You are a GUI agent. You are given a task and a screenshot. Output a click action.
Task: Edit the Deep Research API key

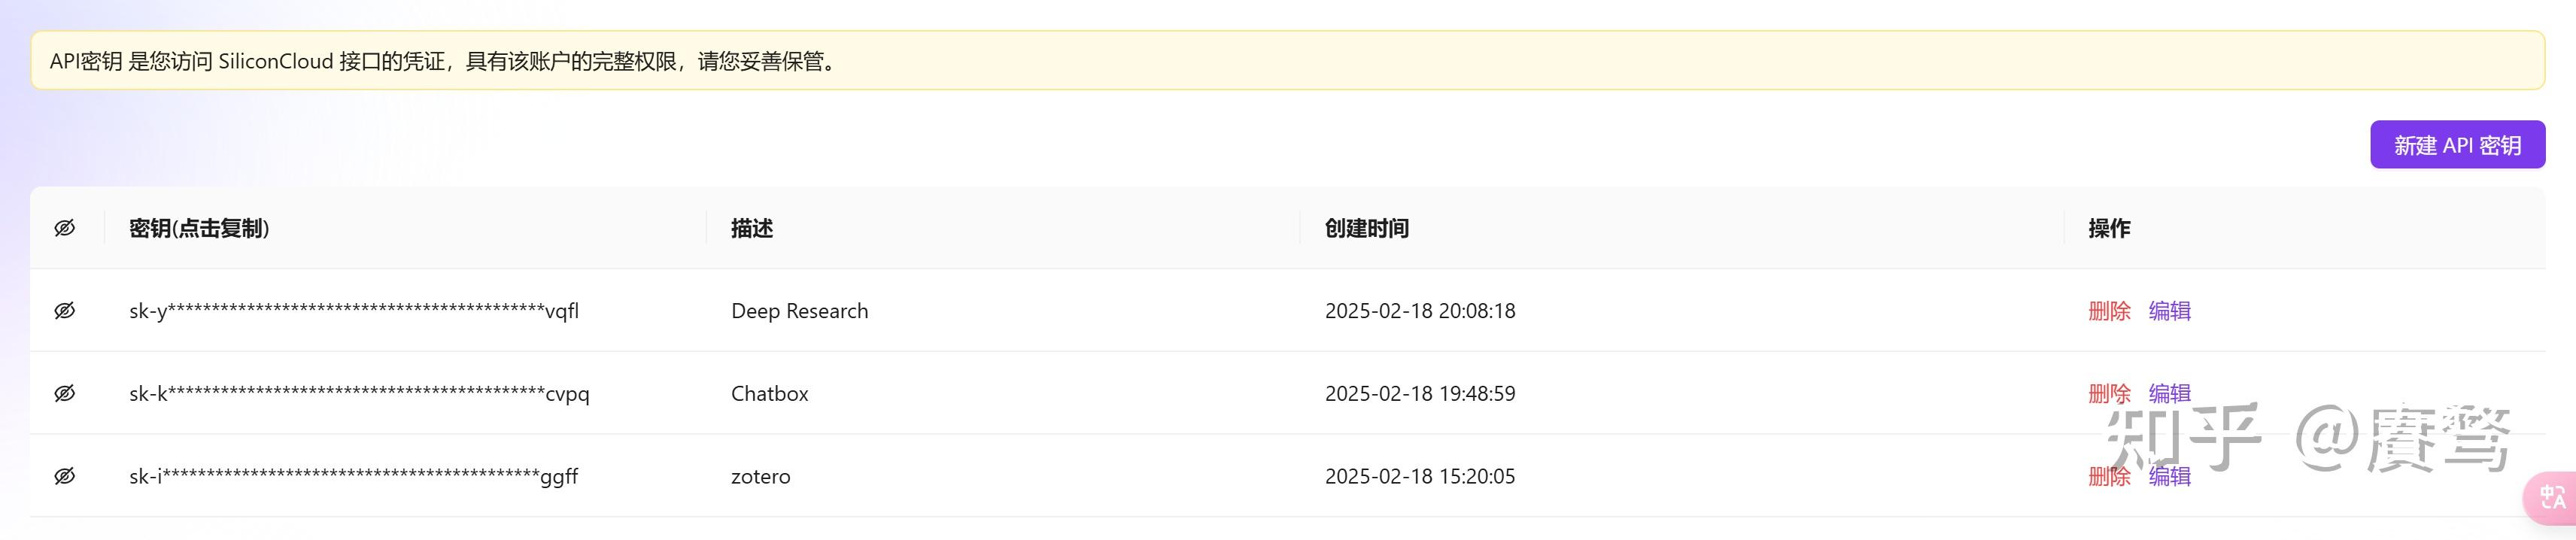tap(2168, 310)
